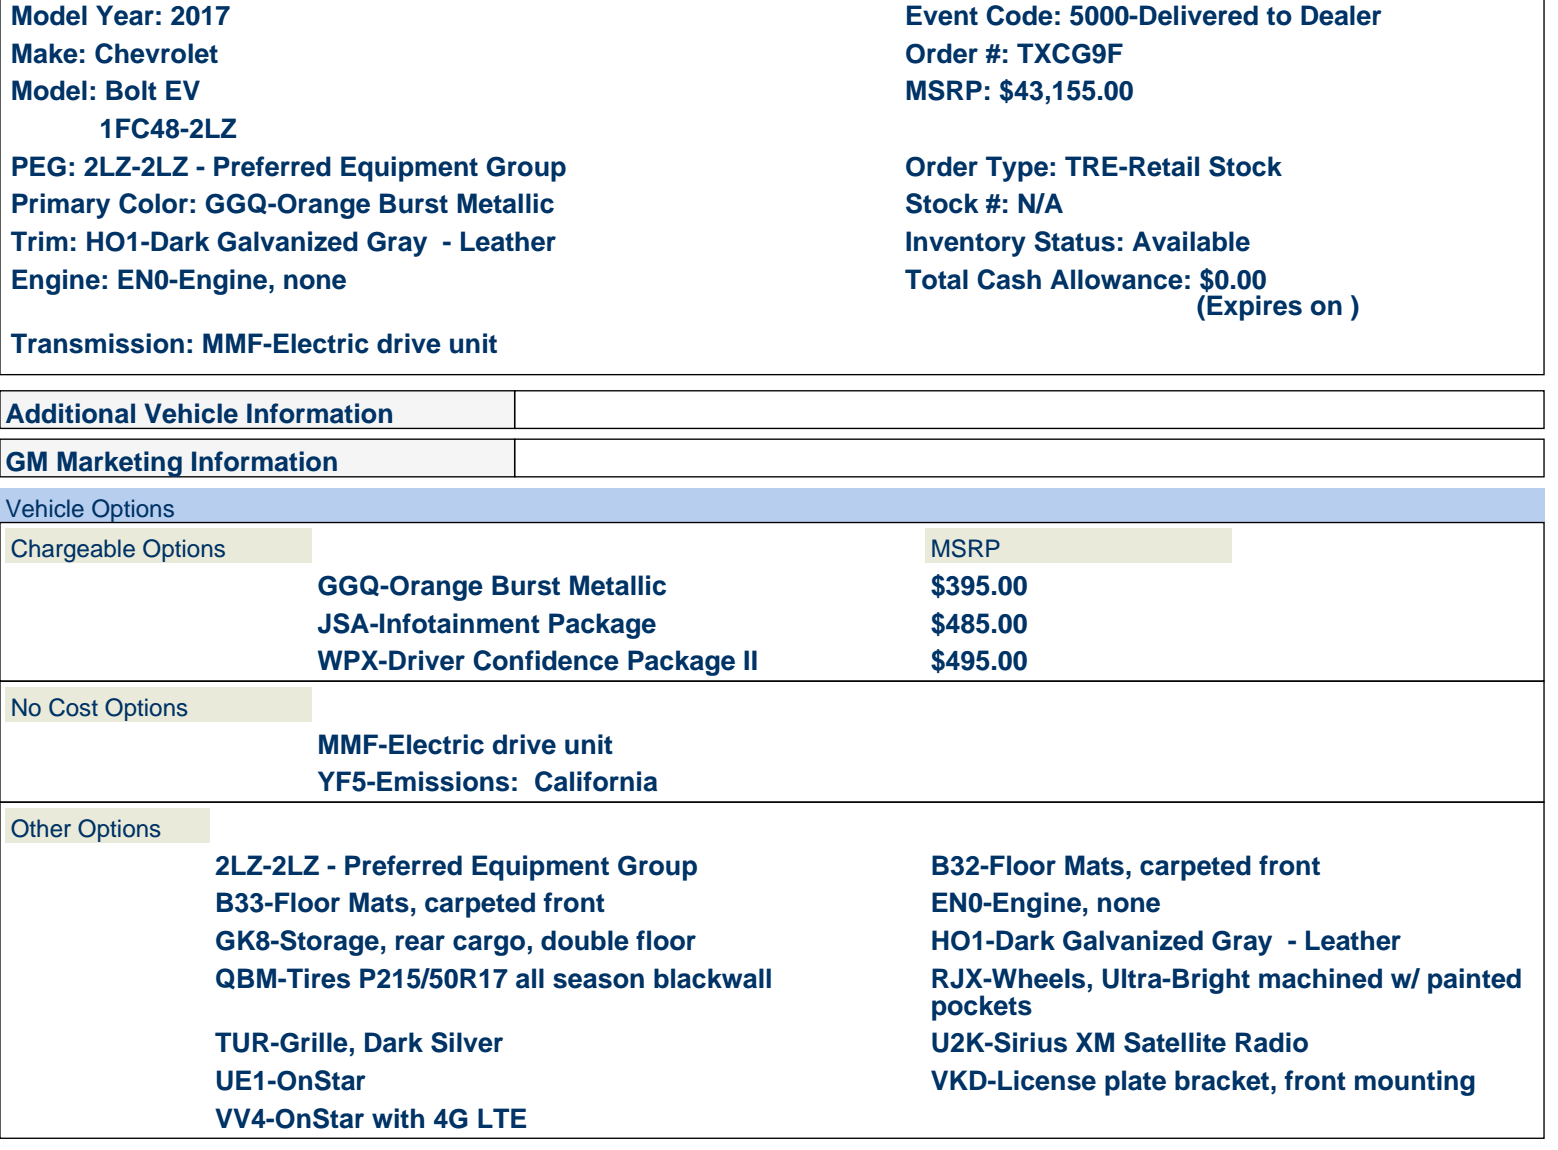1558x1150 pixels.
Task: Click Inventory Status: Available
Action: coord(1077,242)
